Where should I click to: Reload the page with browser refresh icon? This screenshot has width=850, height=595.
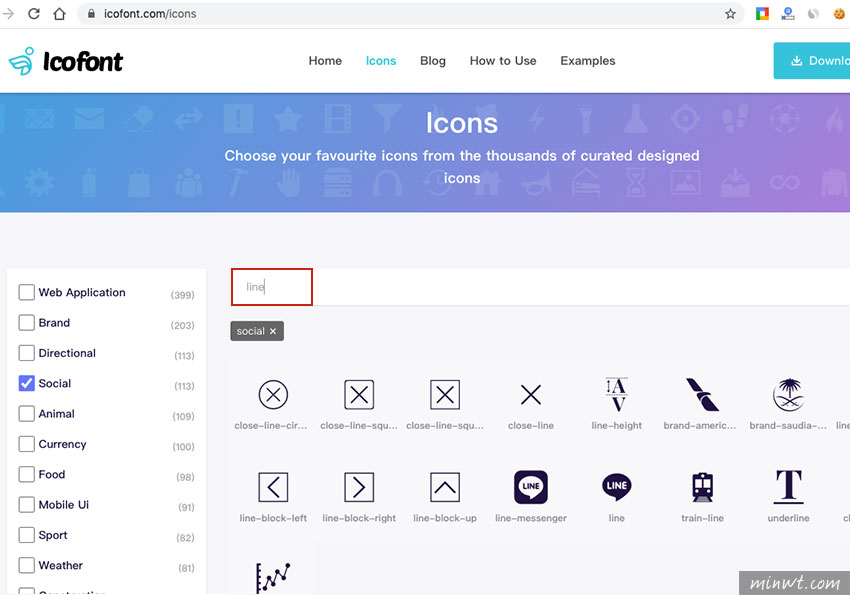(34, 14)
